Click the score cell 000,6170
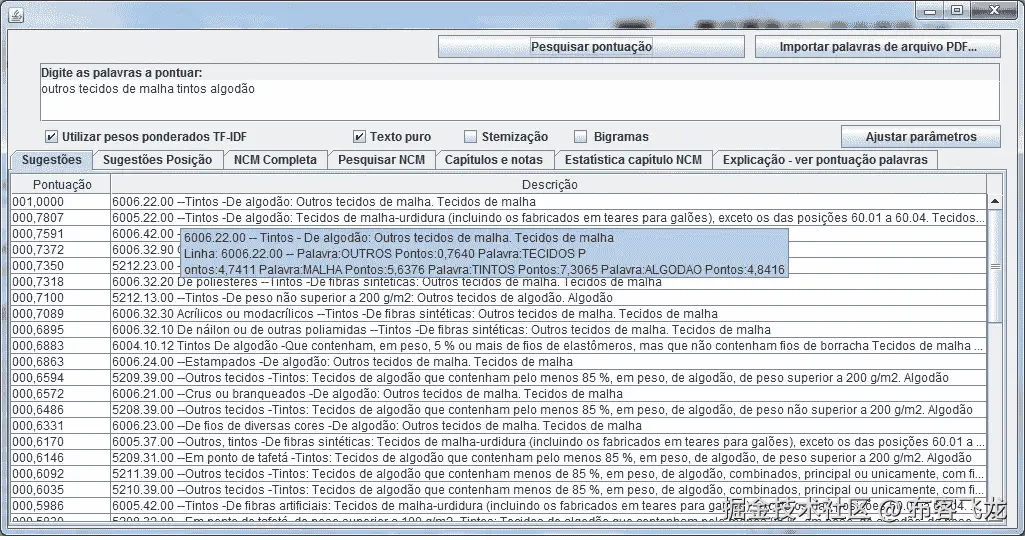Screen dimensions: 1025x540 pos(61,442)
